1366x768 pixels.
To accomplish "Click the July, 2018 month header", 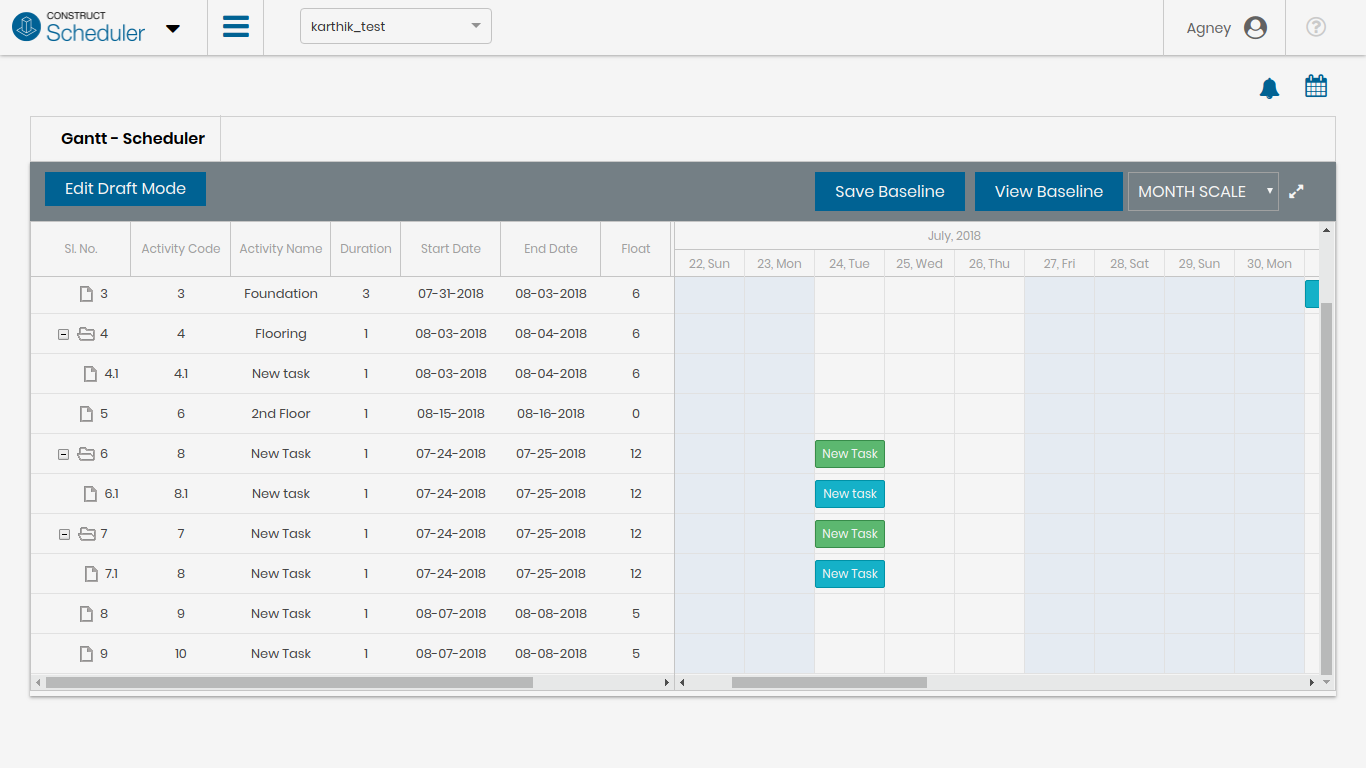I will point(954,236).
